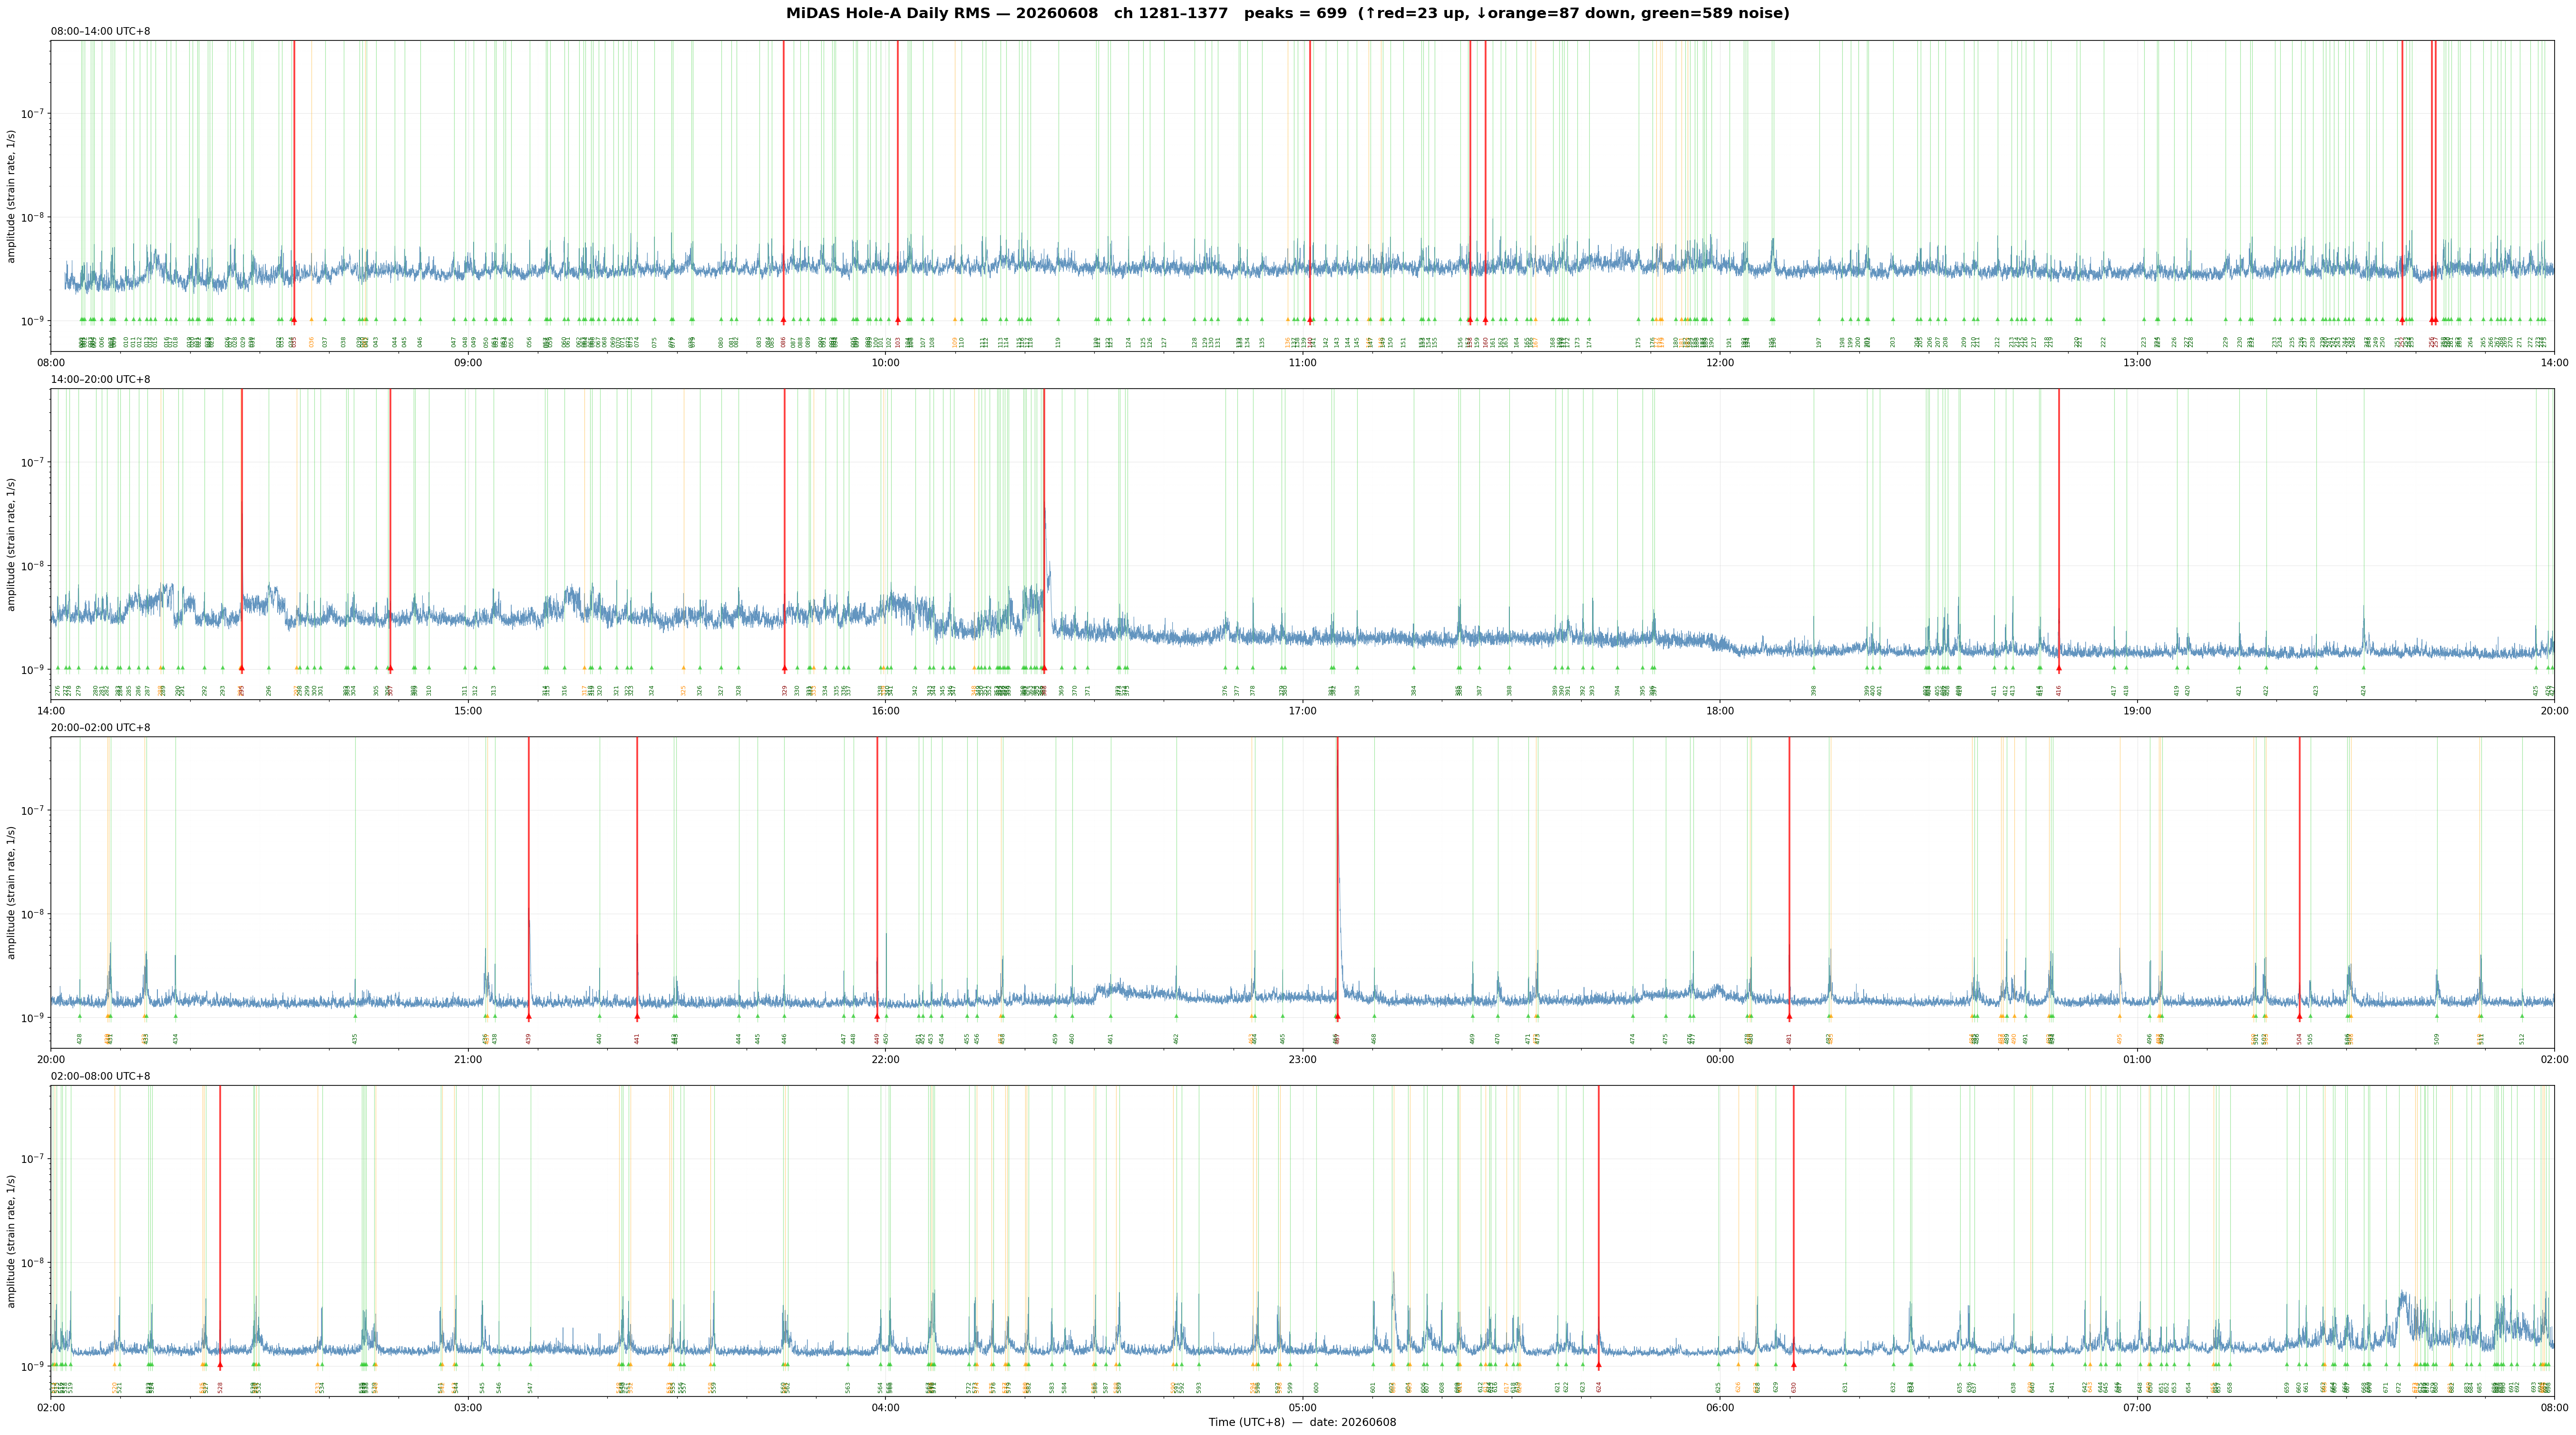Click the "22:00" x-axis tick label
This screenshot has height=1435, width=2576.
885,1060
